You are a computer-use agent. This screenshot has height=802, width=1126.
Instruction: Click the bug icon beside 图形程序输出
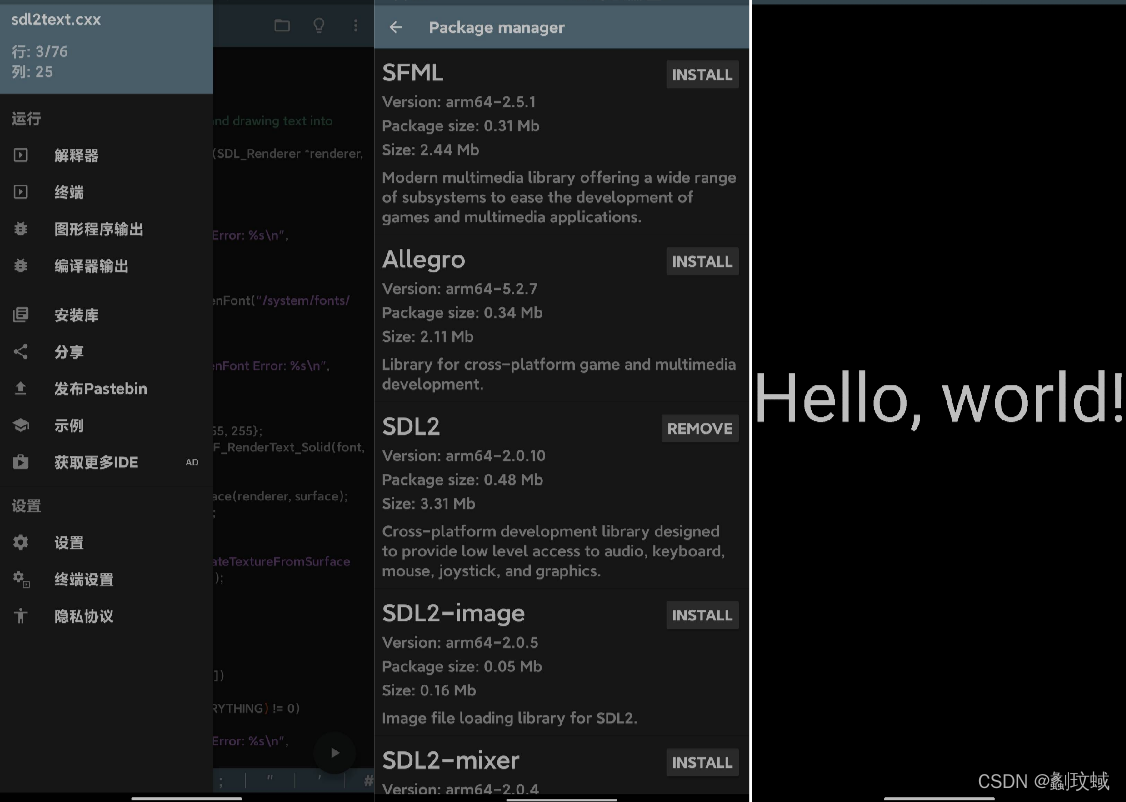pos(21,229)
